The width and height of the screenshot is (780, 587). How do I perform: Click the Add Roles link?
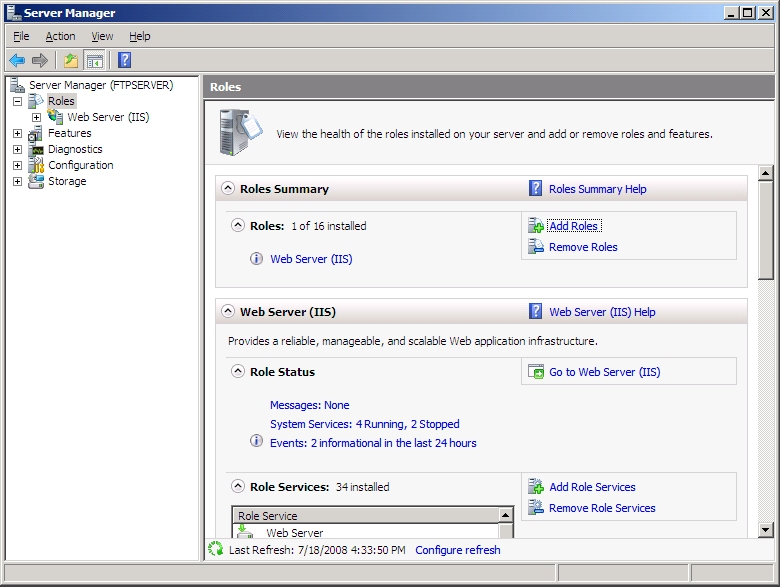point(574,226)
